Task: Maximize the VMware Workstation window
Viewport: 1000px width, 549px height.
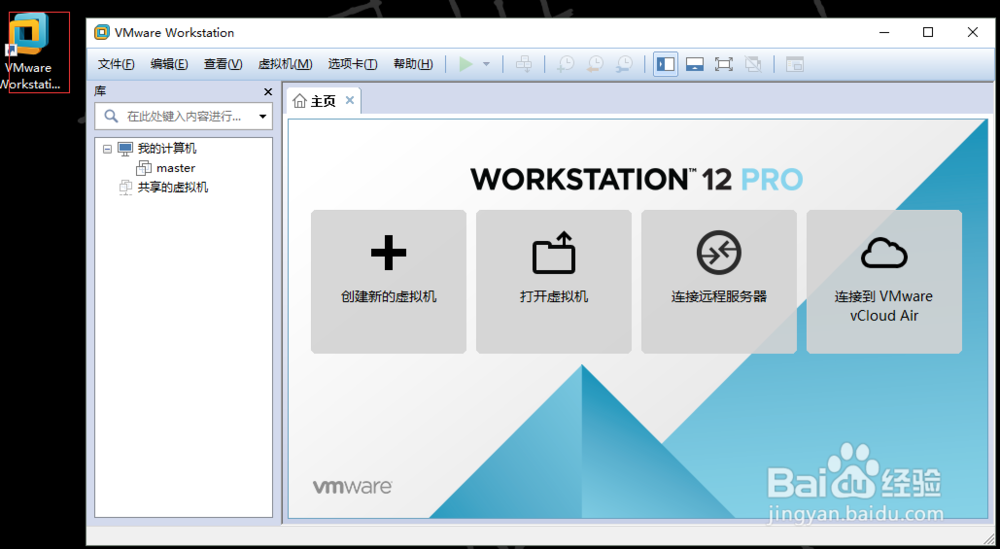Action: coord(928,33)
